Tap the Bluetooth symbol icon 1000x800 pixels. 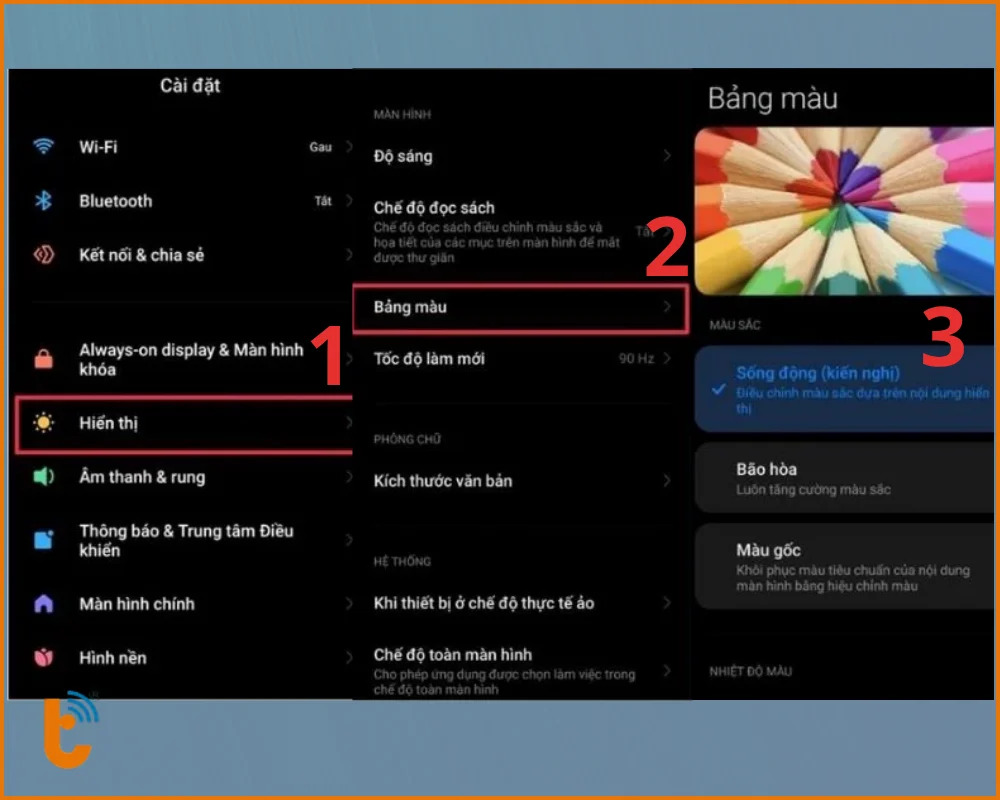(43, 201)
